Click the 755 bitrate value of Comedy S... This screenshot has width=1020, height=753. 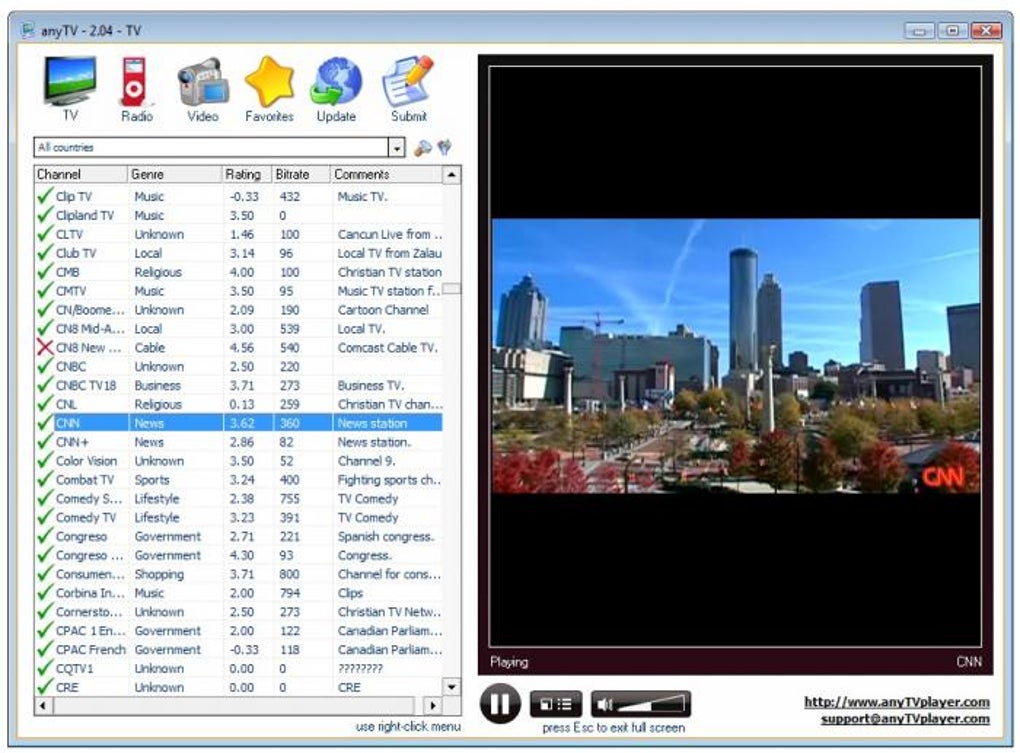[x=289, y=499]
